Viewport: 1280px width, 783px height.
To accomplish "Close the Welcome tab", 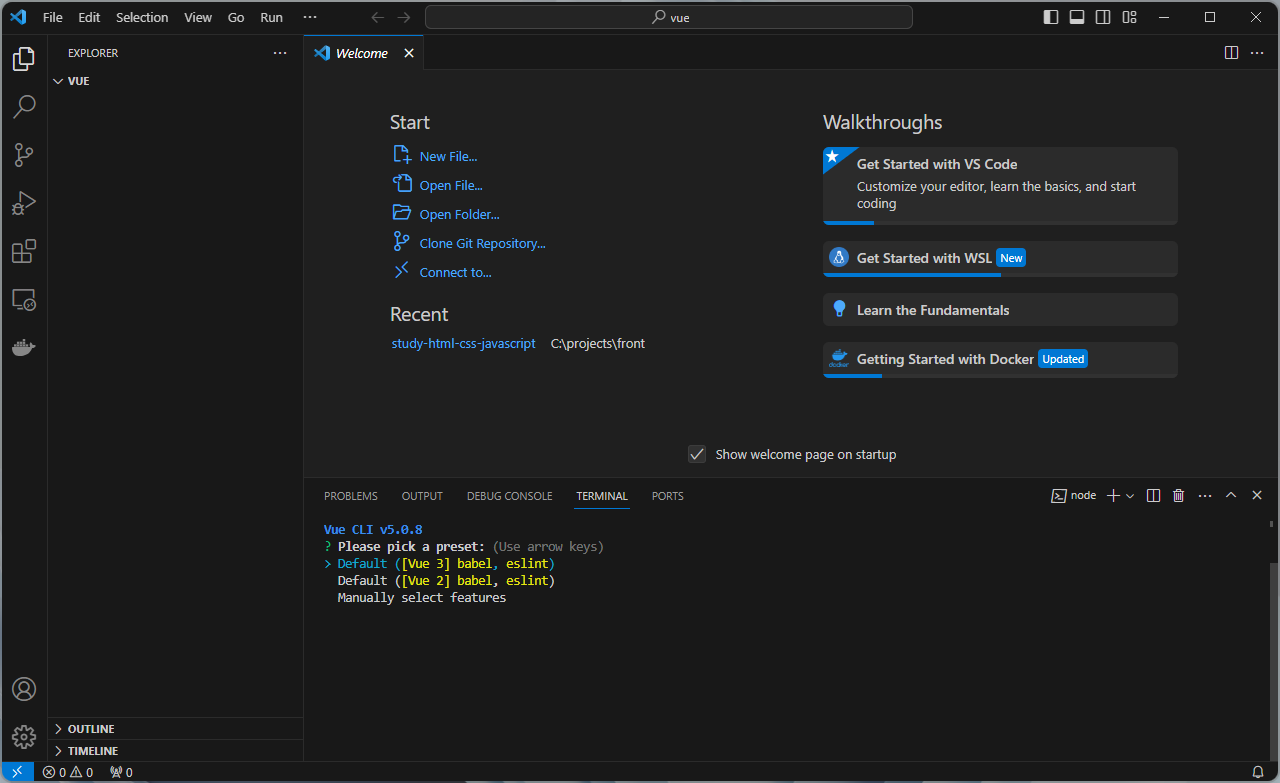I will pos(408,53).
